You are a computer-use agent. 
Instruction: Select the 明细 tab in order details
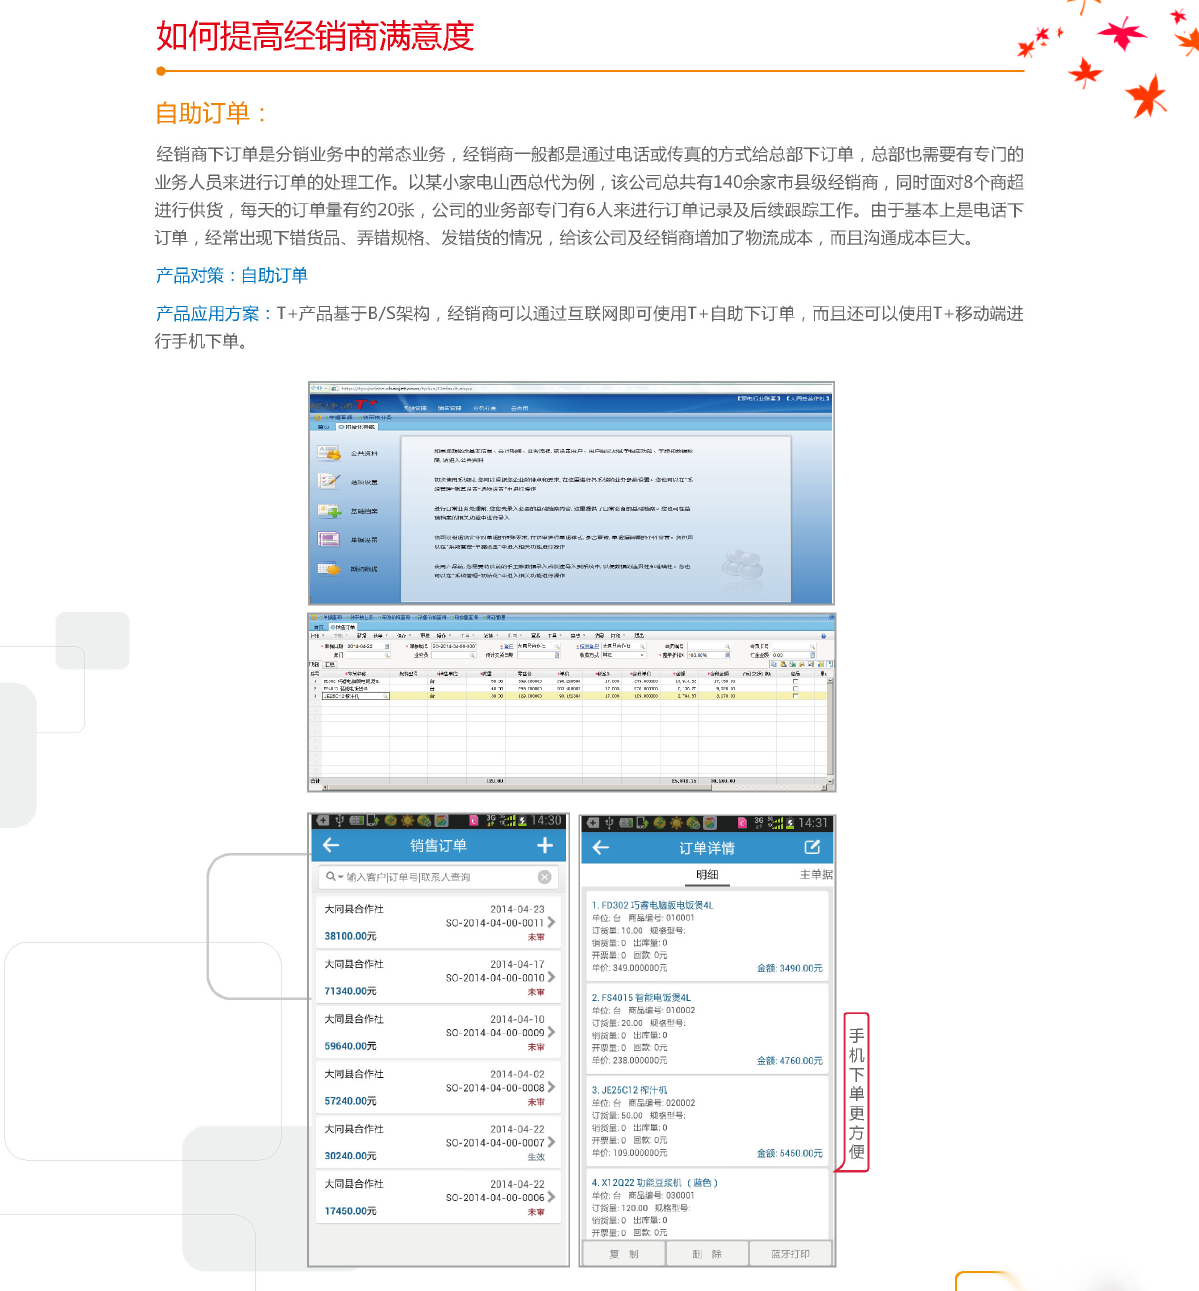point(707,874)
